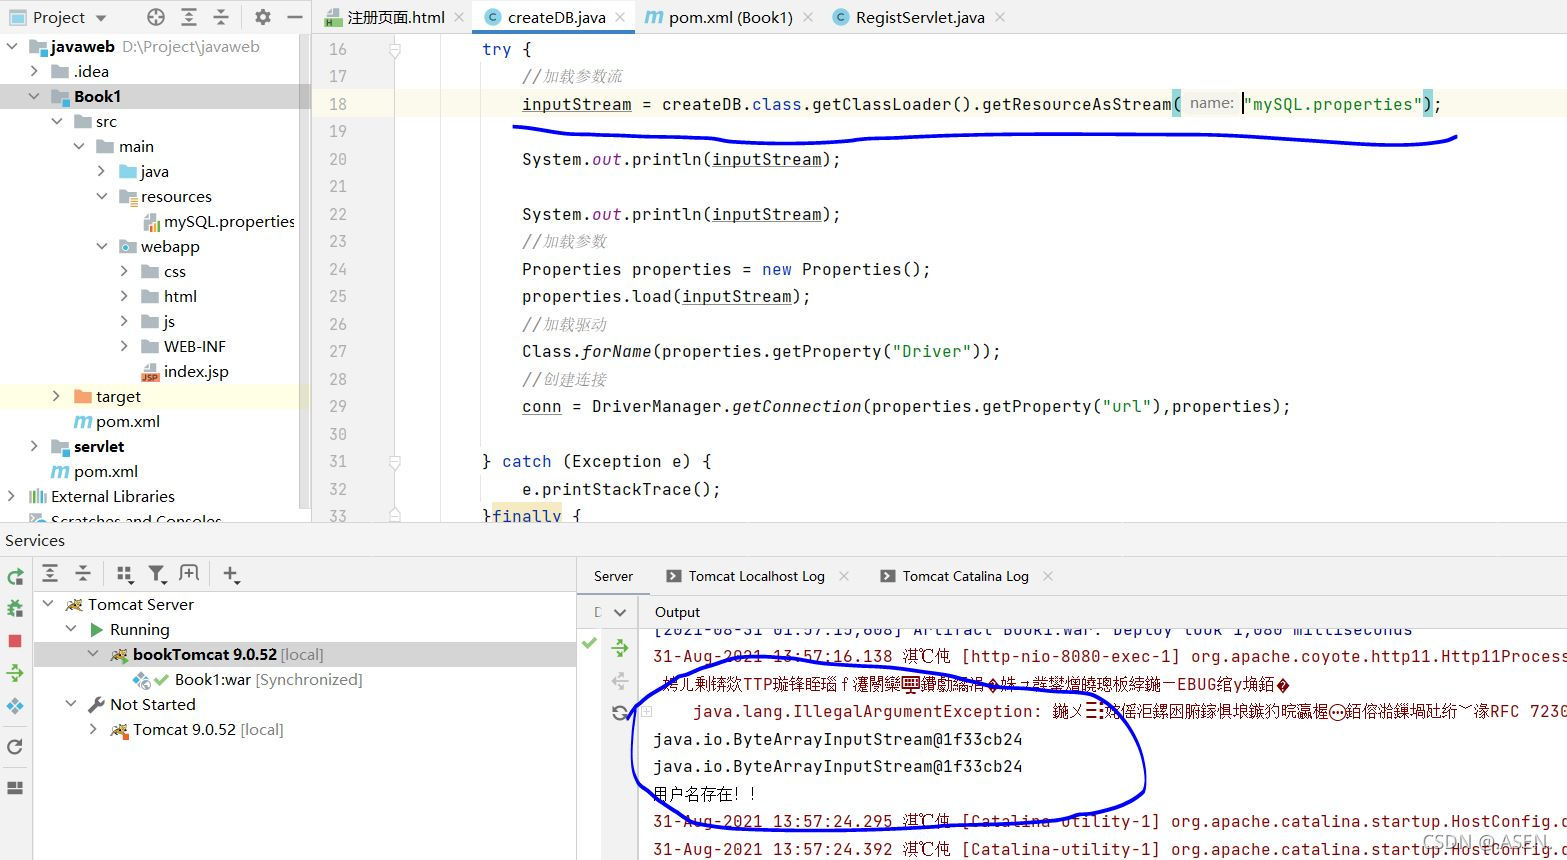Click the locate-in-project crosshair icon
The width and height of the screenshot is (1567, 860).
[155, 17]
